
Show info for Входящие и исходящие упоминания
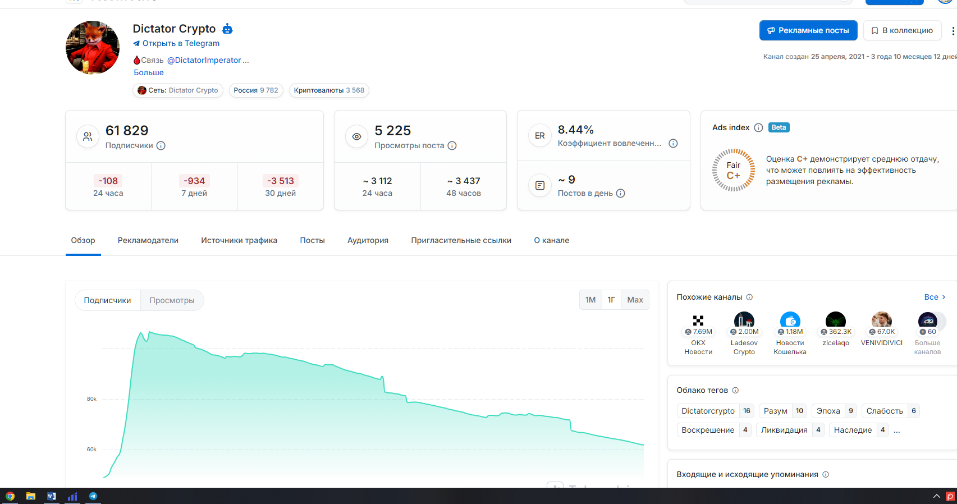pos(825,475)
